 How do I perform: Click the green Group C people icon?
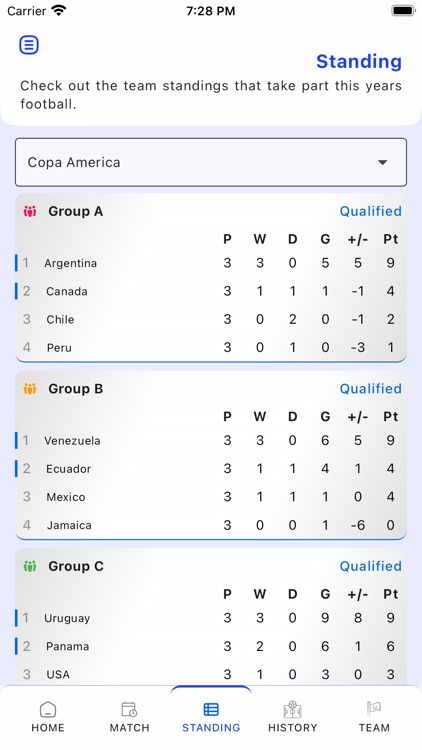coord(30,566)
